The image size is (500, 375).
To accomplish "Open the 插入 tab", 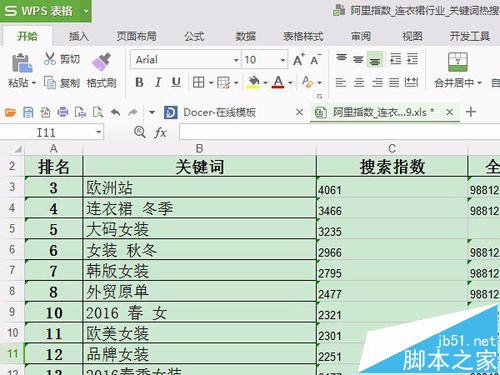I will click(79, 36).
